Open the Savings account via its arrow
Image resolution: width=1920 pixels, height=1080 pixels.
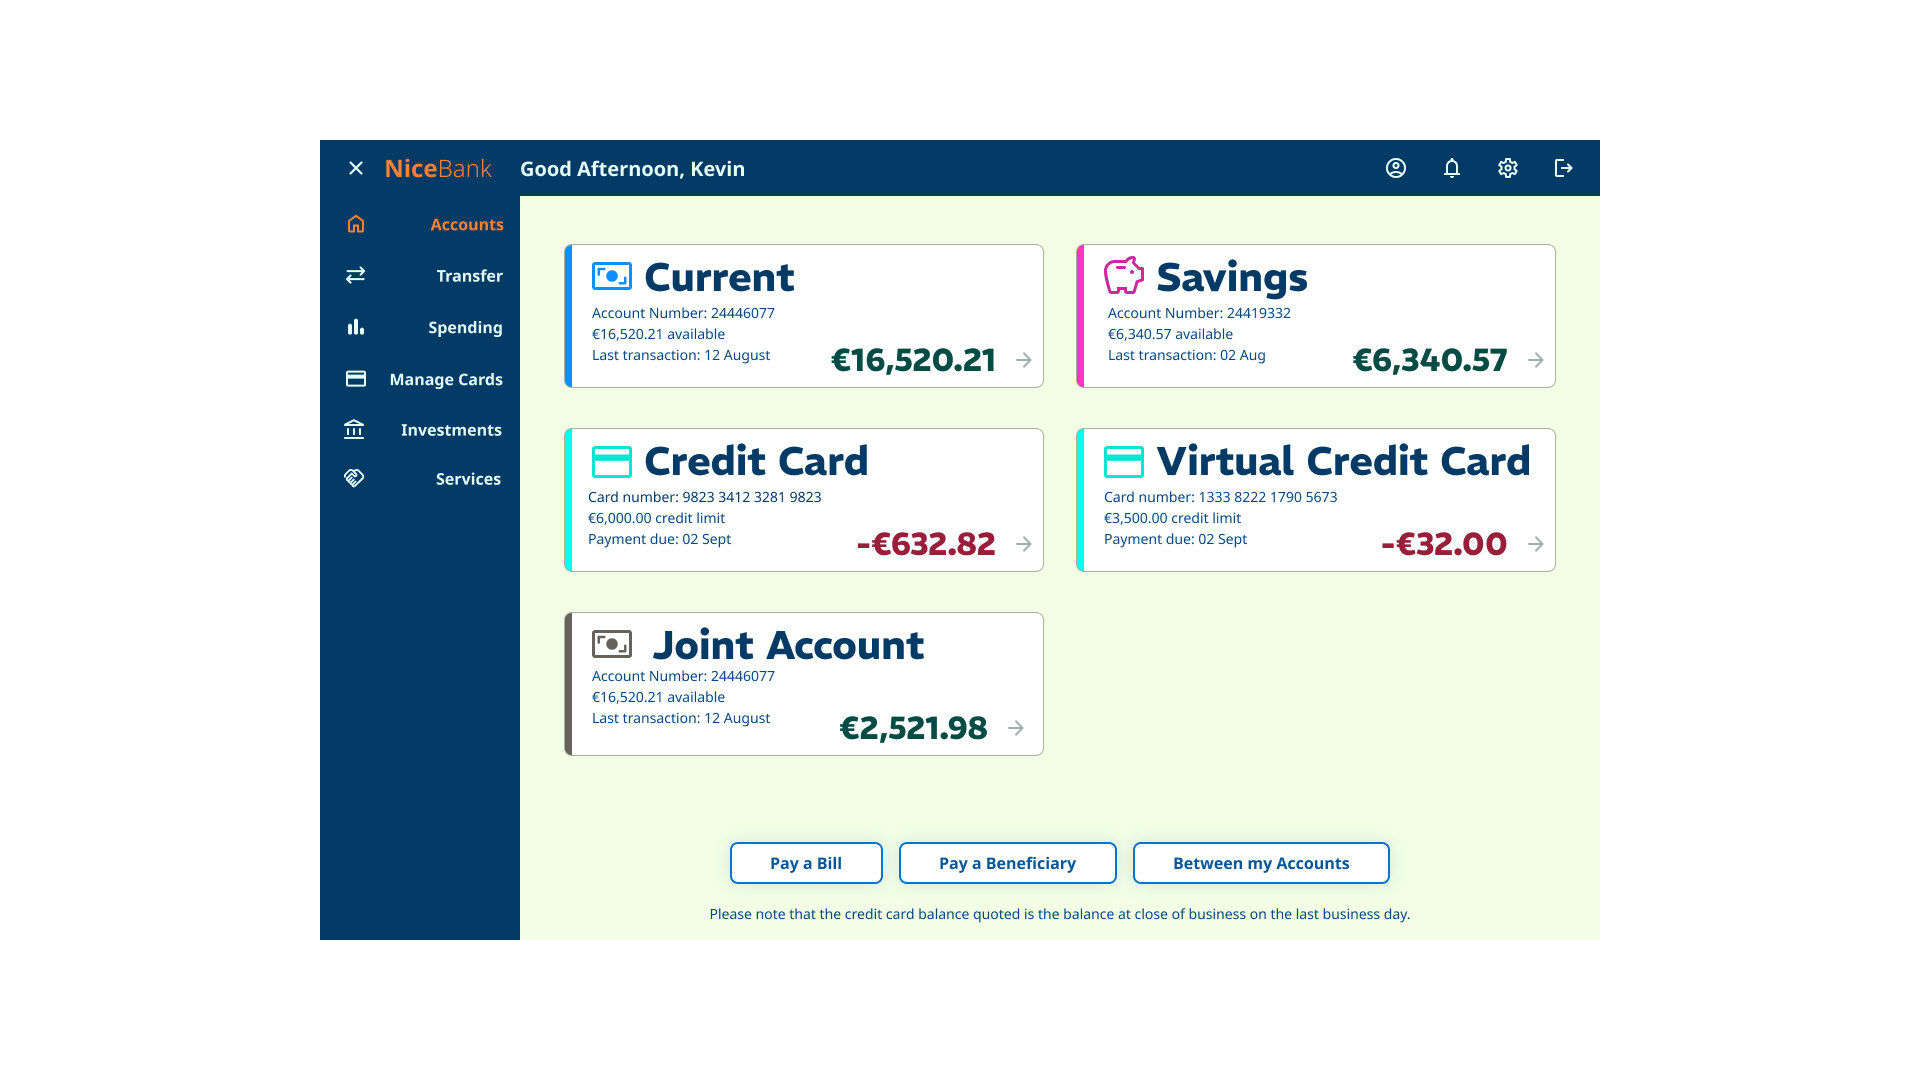1535,361
